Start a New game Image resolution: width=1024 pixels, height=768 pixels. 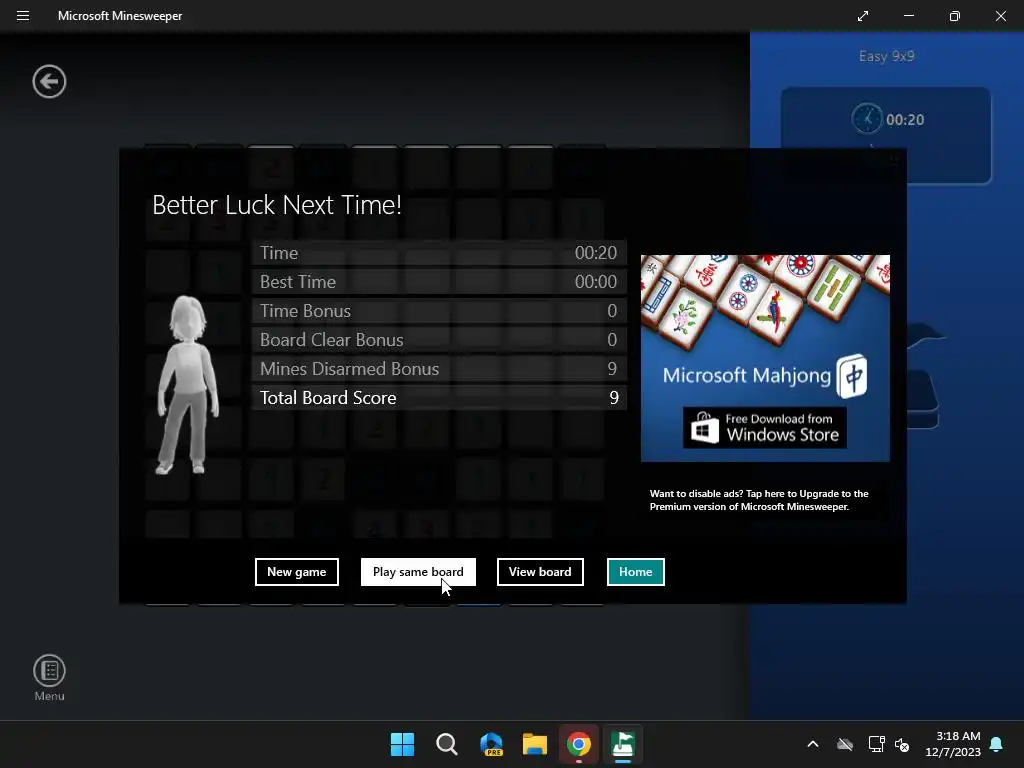[x=296, y=572]
